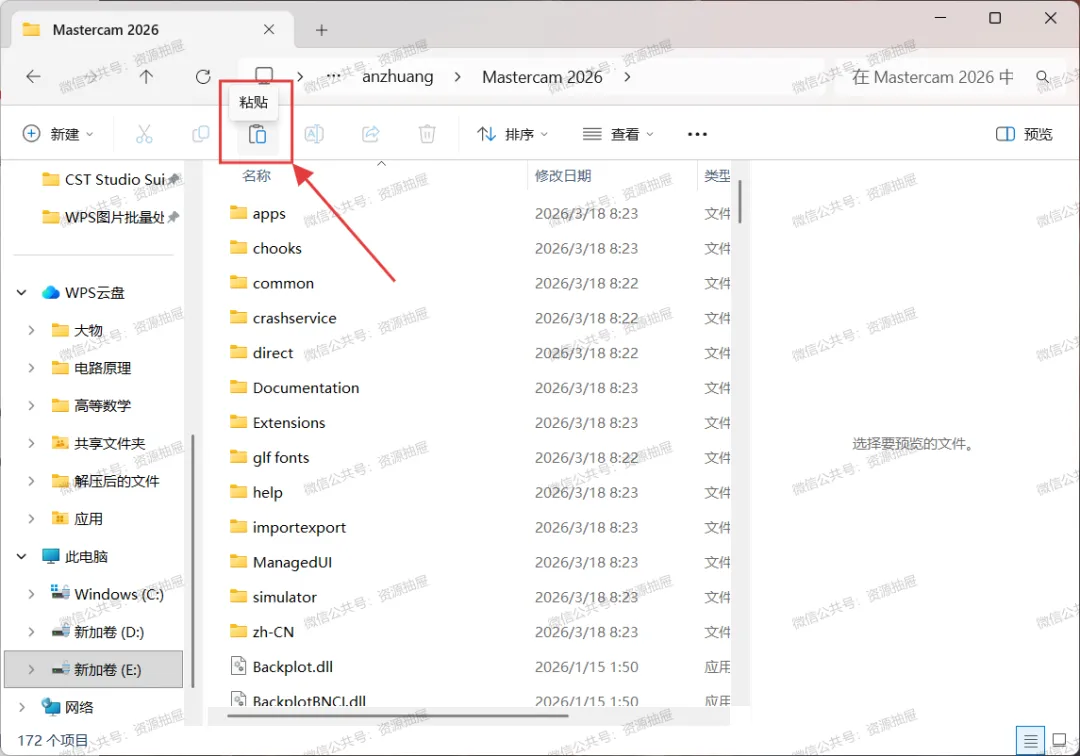Open a new tab with plus
This screenshot has height=756, width=1080.
pos(321,30)
